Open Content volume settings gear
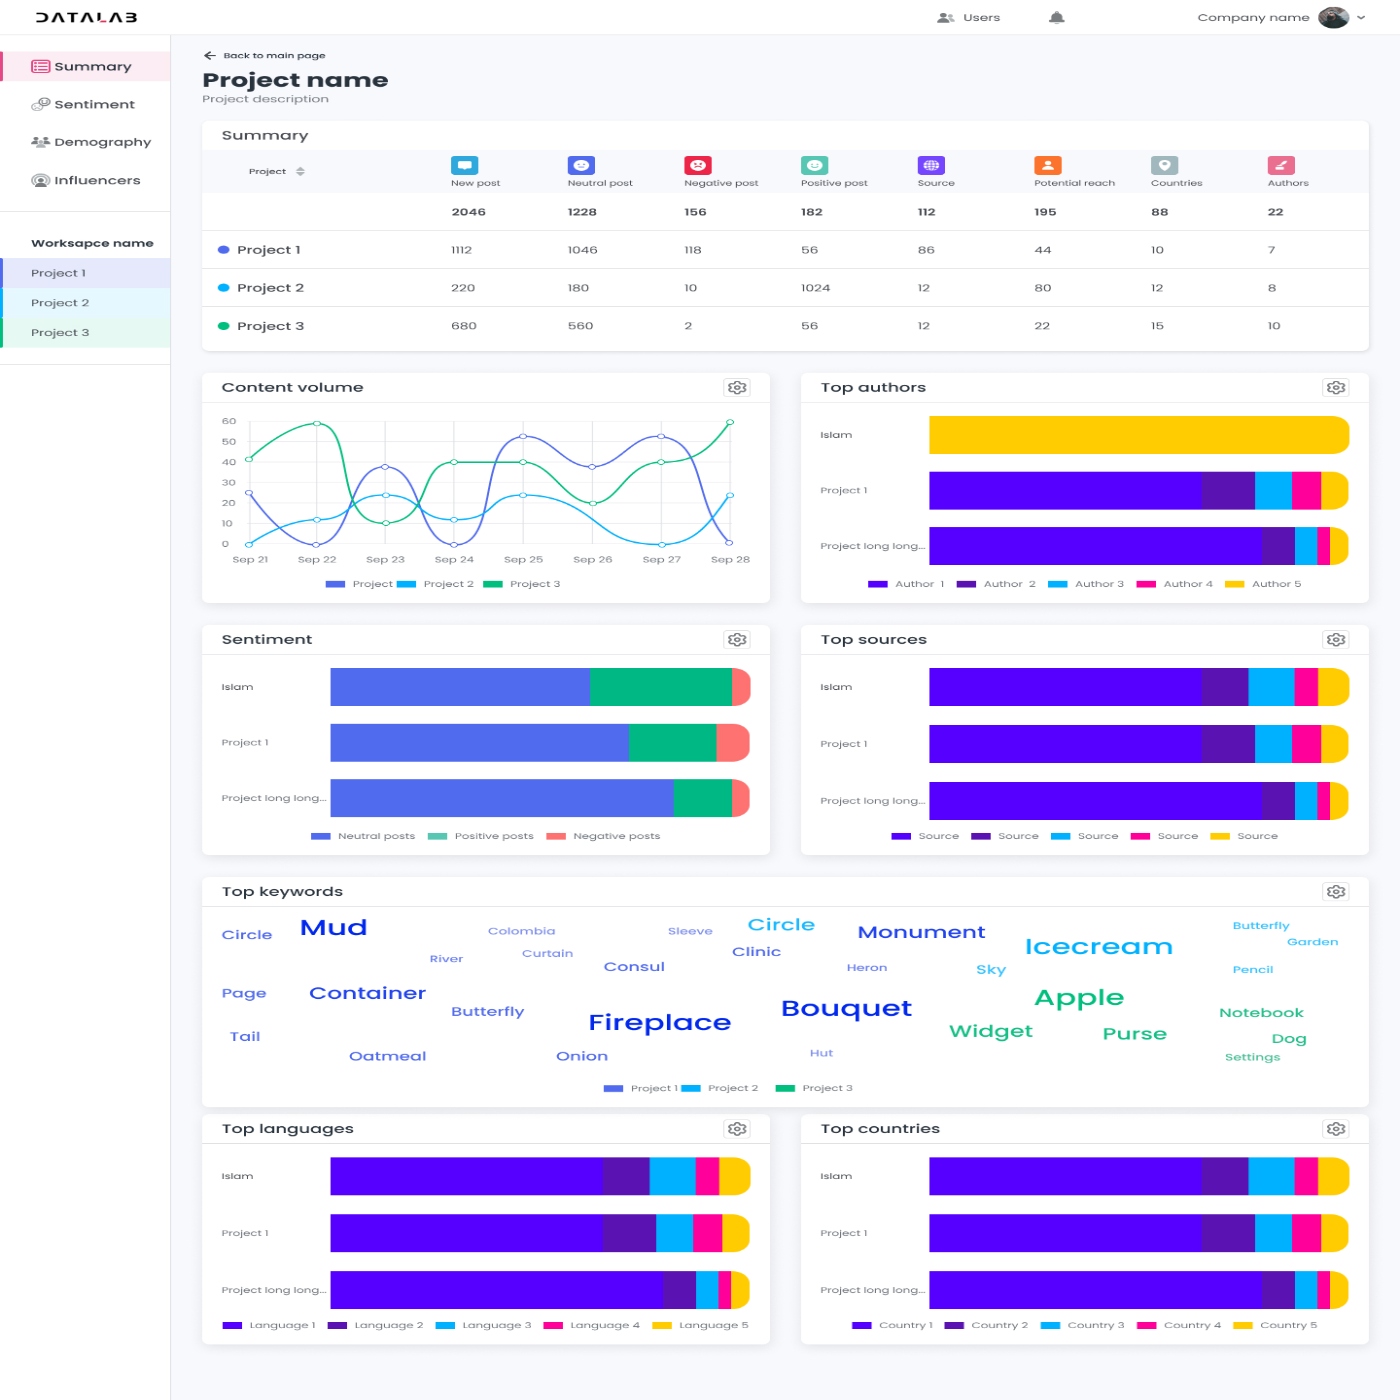The image size is (1400, 1400). point(737,388)
